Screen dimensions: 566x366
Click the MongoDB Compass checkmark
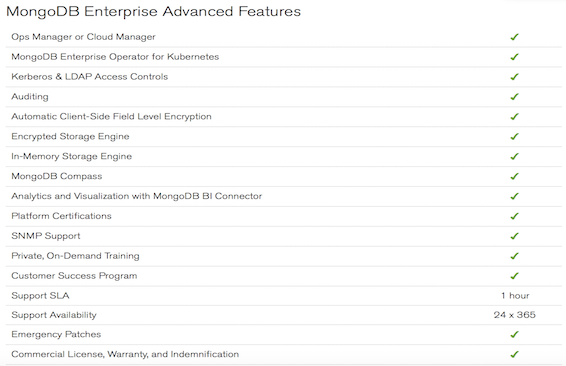(x=514, y=176)
